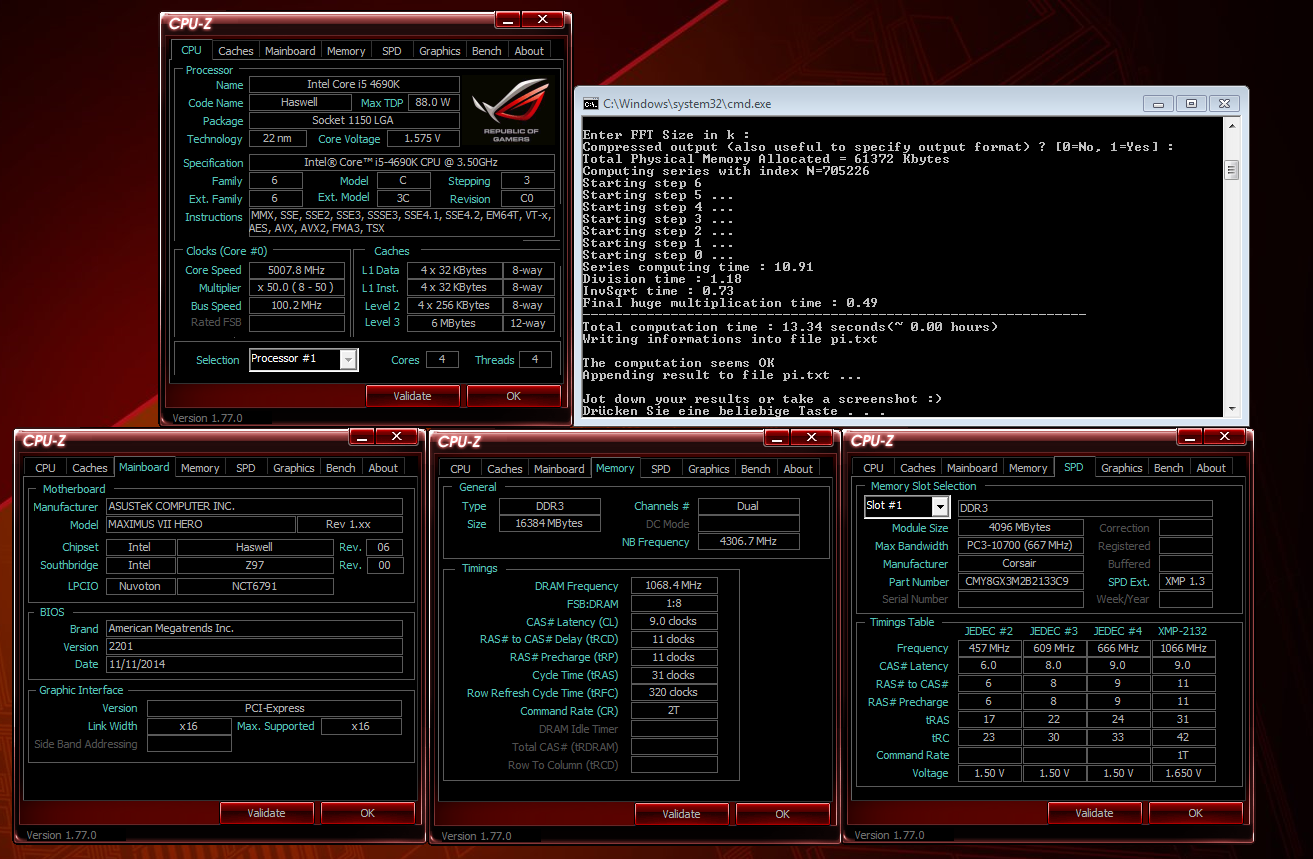
Task: Click the SPD Ext. value XMP 1.3
Action: coord(1186,582)
